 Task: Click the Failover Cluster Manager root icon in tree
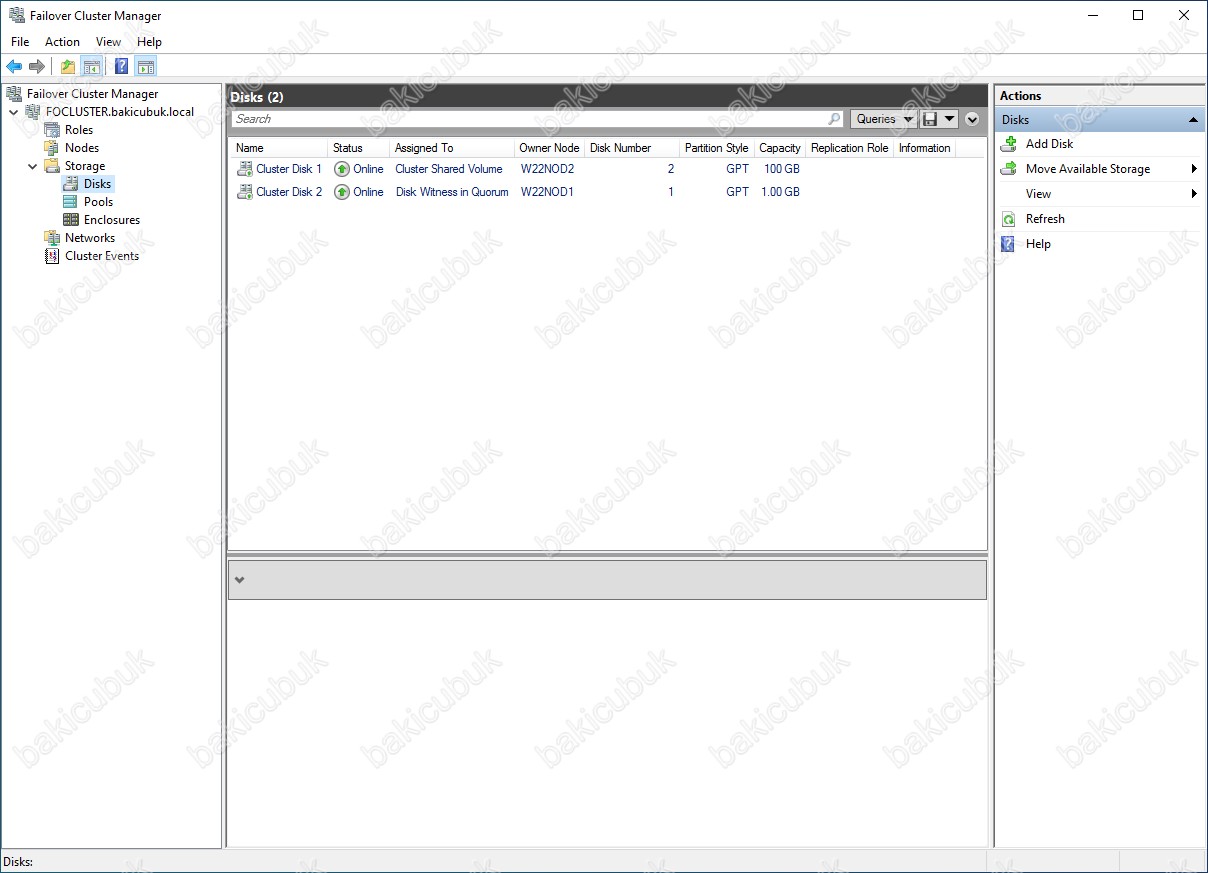click(15, 94)
